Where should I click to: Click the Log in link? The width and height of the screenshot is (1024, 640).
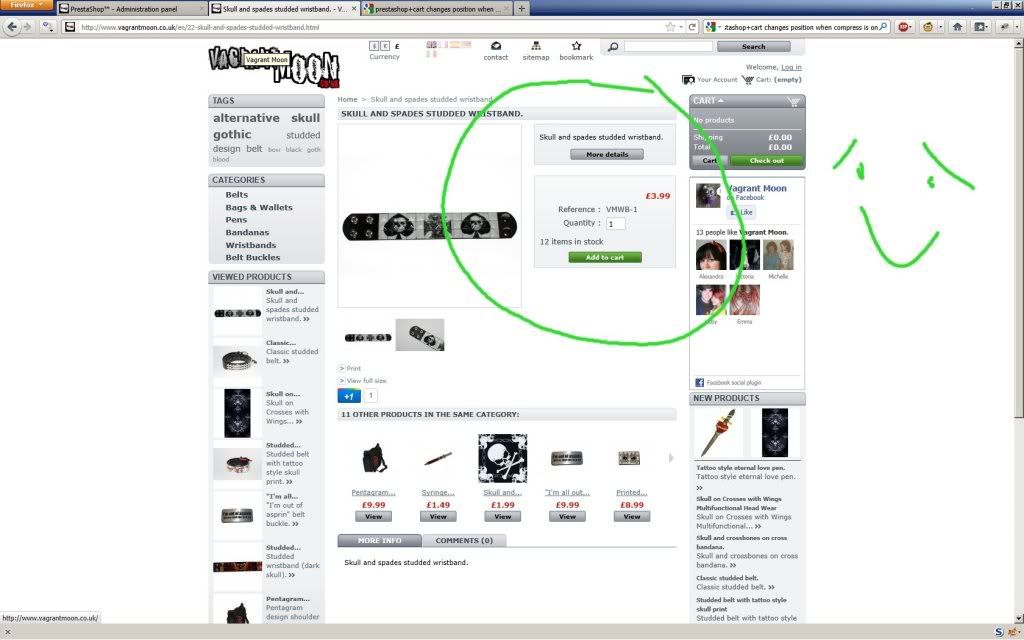[791, 67]
